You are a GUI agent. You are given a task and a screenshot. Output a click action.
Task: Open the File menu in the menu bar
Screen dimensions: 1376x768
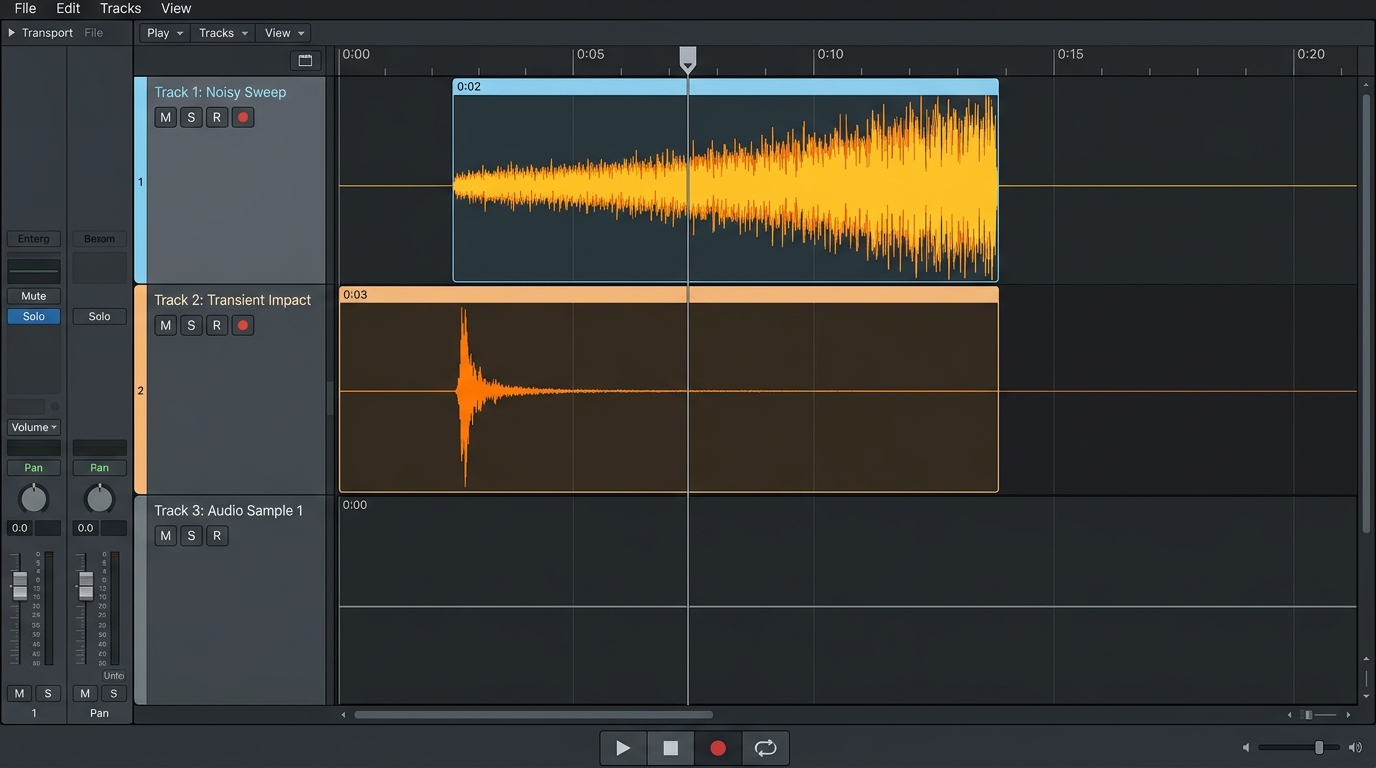(x=25, y=9)
